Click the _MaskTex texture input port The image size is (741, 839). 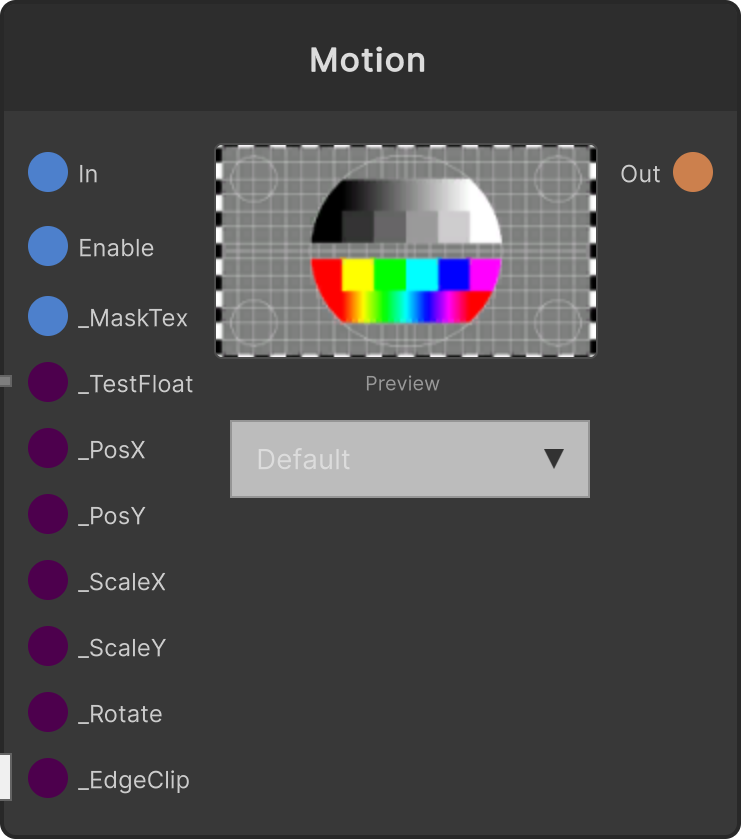48,316
